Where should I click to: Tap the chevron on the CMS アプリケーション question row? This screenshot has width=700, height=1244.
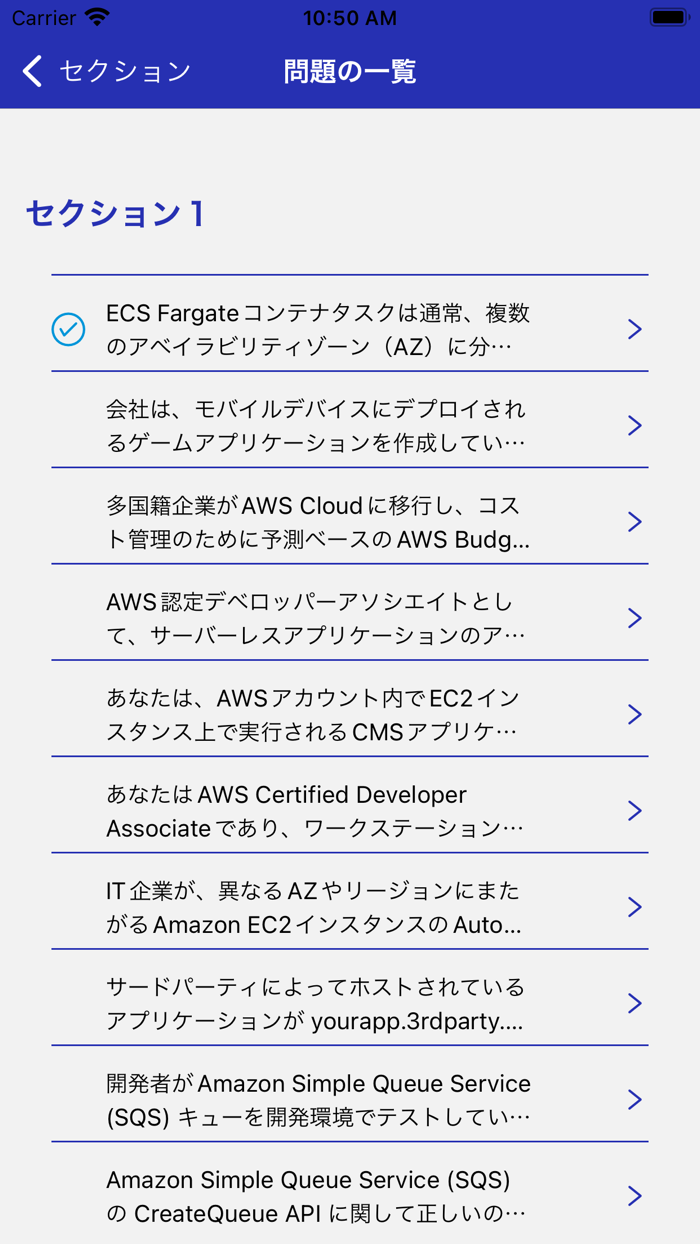pos(635,714)
